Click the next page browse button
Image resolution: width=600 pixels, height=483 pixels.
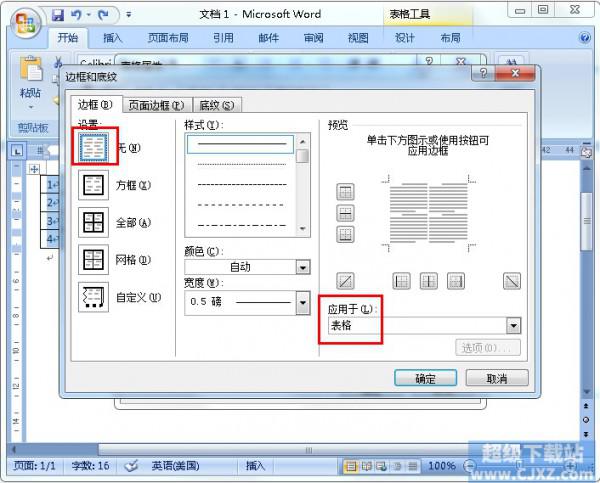(586, 434)
